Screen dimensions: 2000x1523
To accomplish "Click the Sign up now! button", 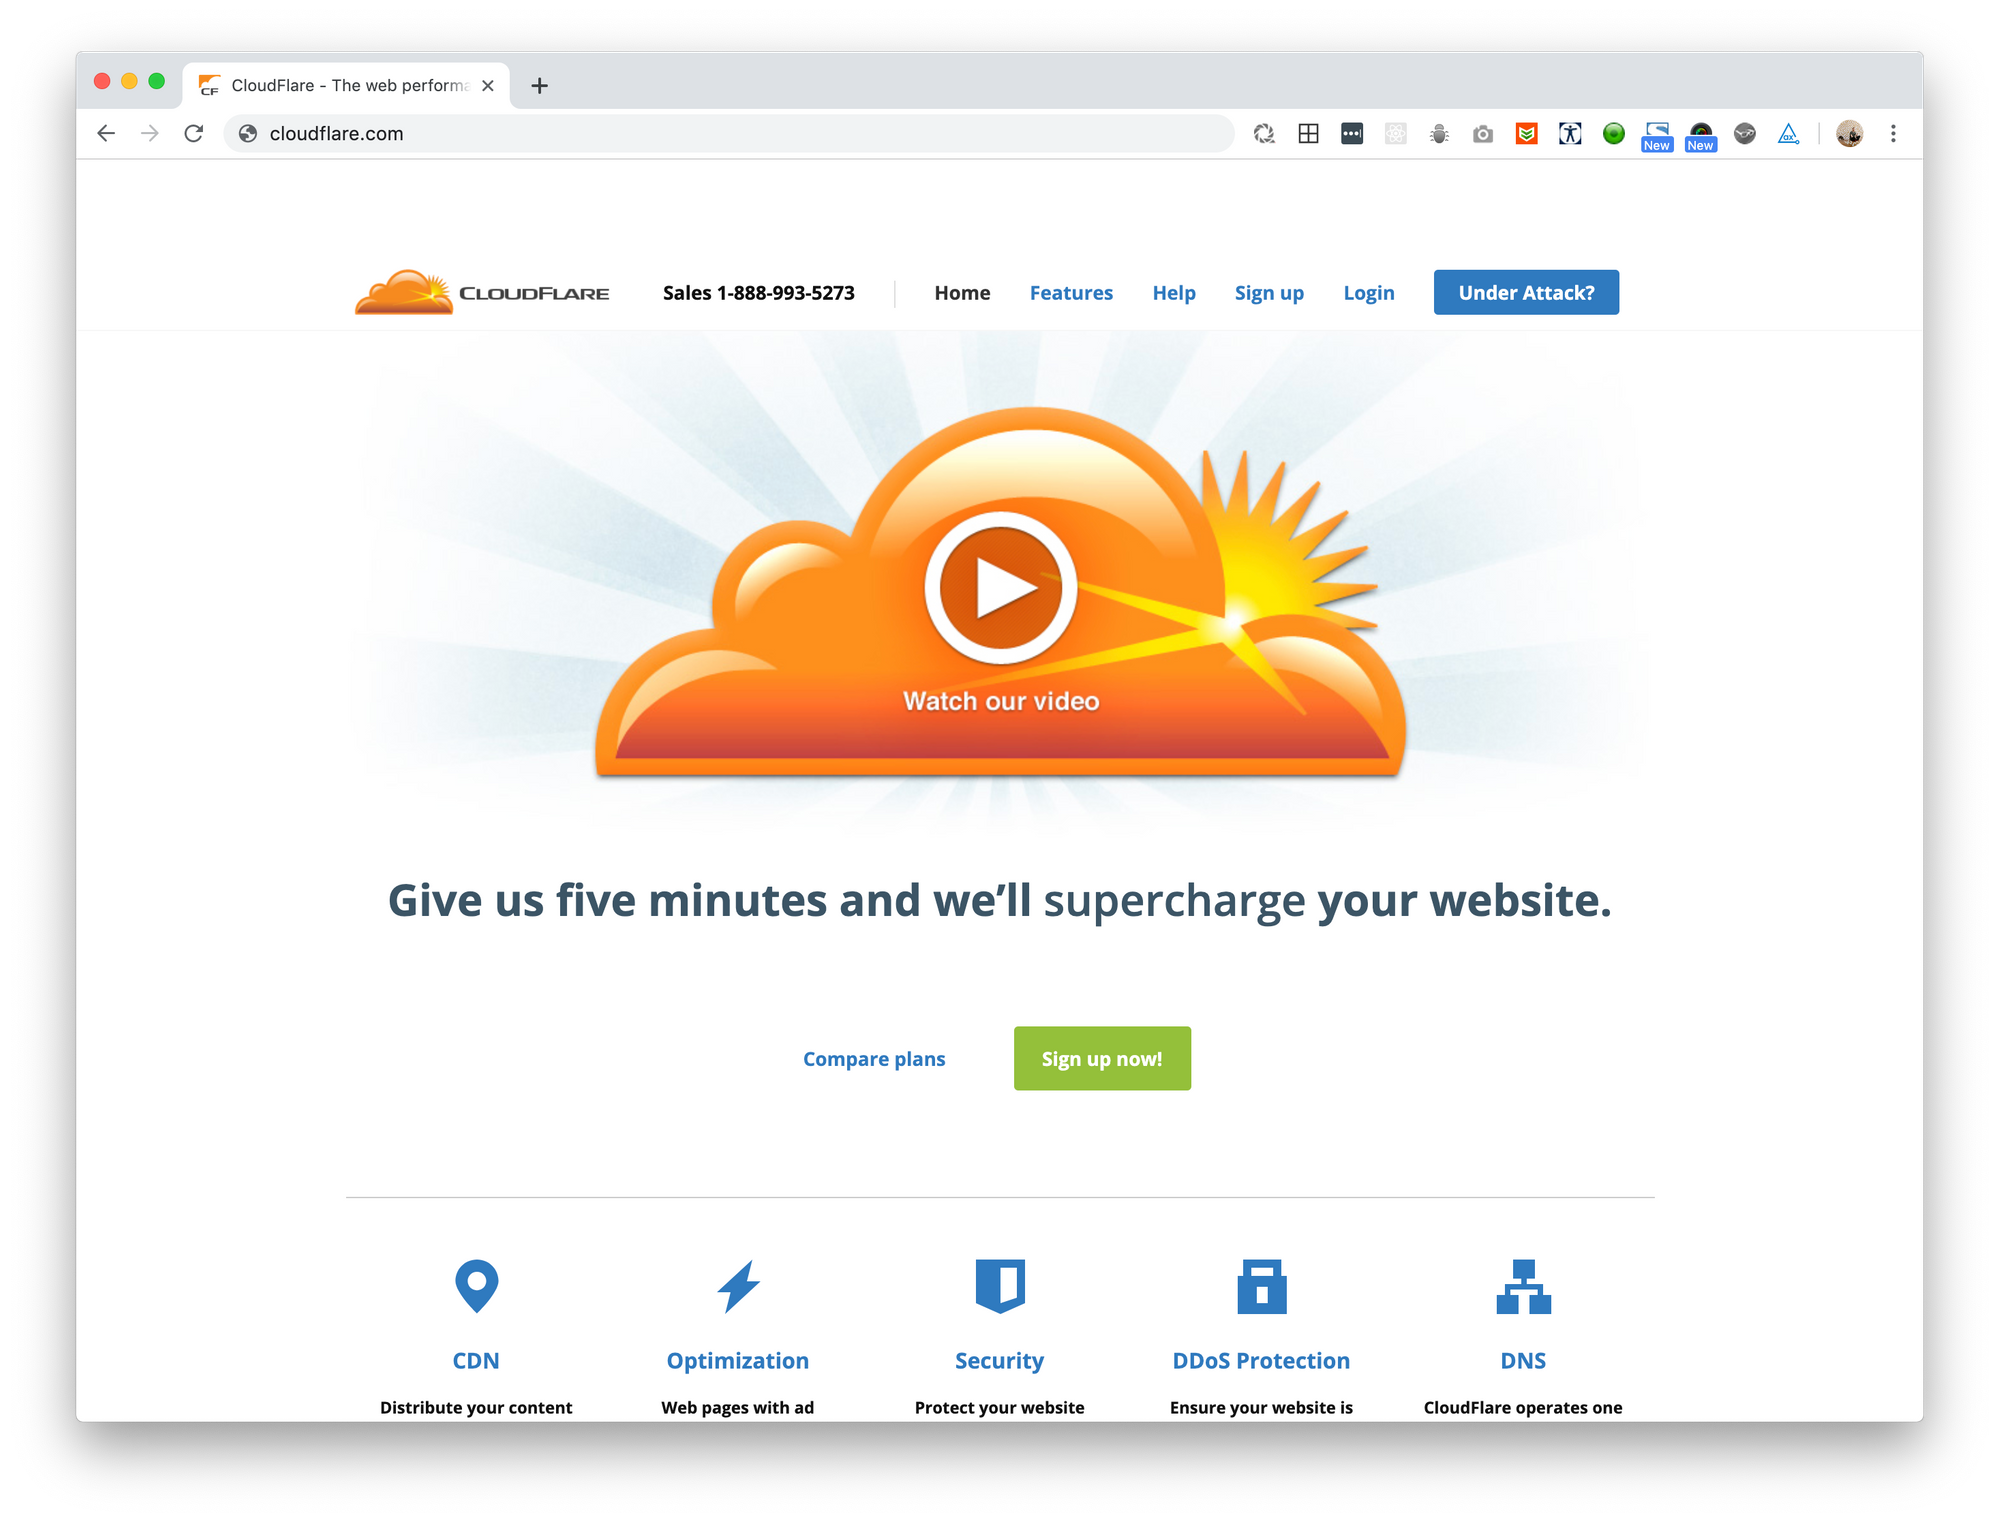I will [x=1101, y=1057].
